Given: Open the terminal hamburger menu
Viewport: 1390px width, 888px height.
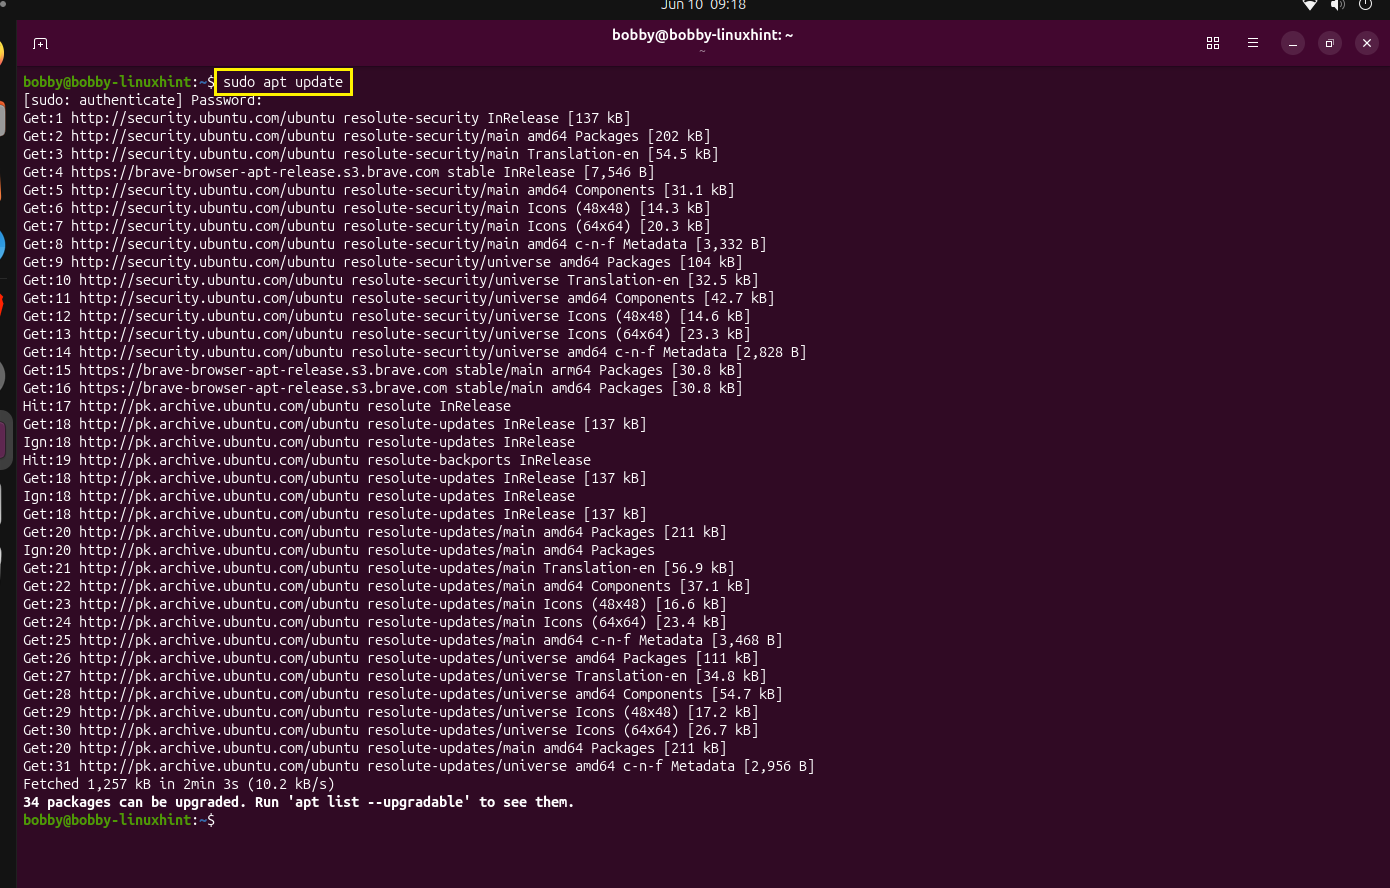Looking at the screenshot, I should 1253,43.
